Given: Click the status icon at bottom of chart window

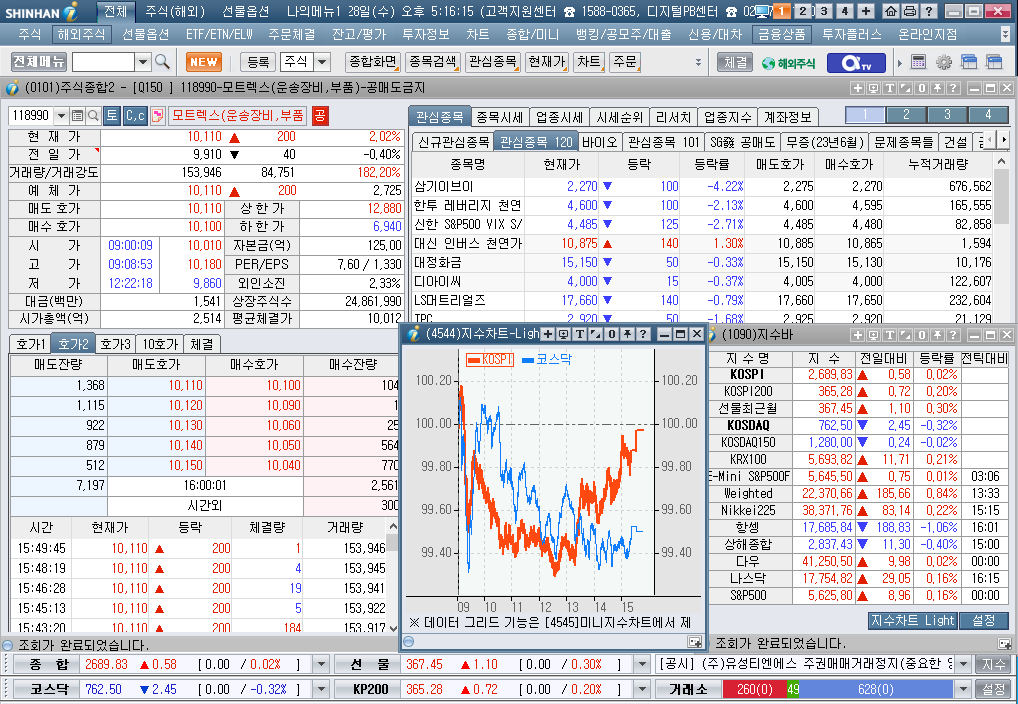Looking at the screenshot, I should 408,642.
